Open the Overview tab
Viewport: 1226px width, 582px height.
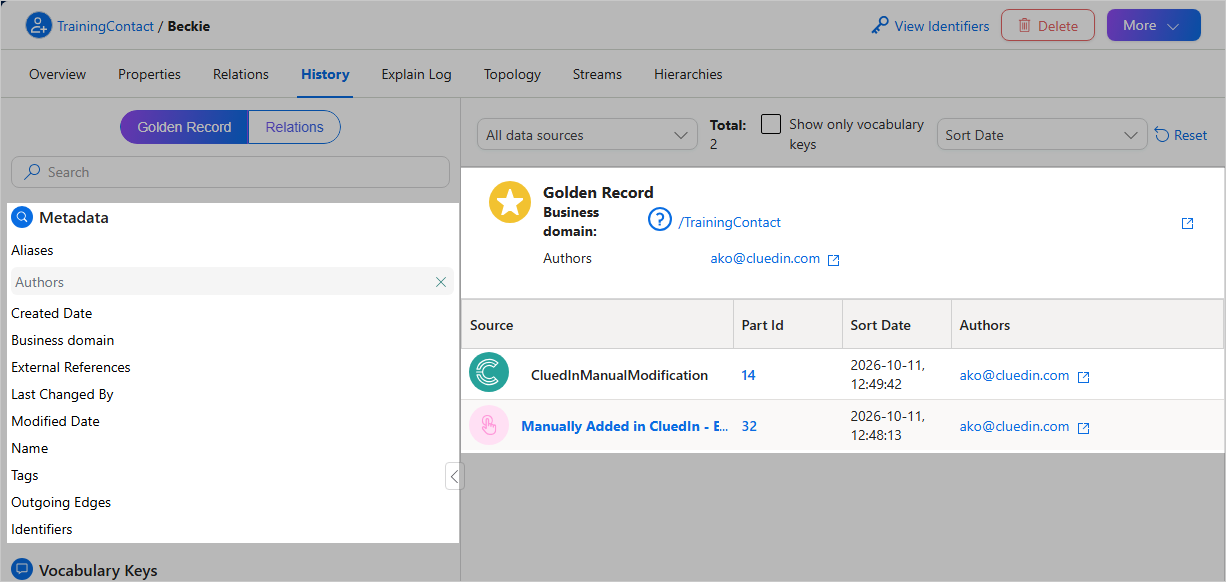click(x=58, y=74)
